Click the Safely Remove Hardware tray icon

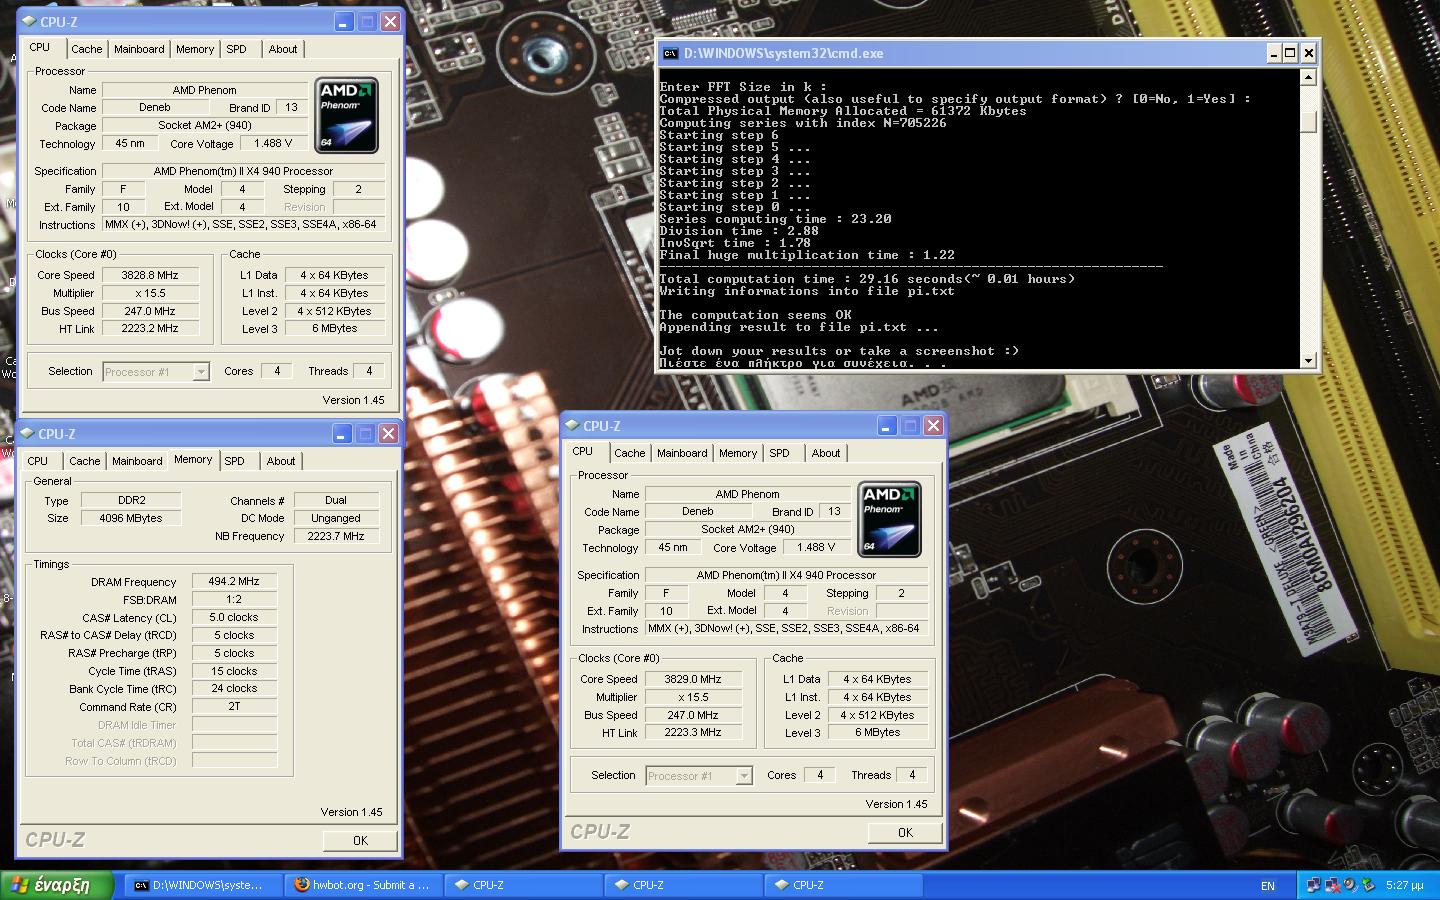click(x=1368, y=885)
